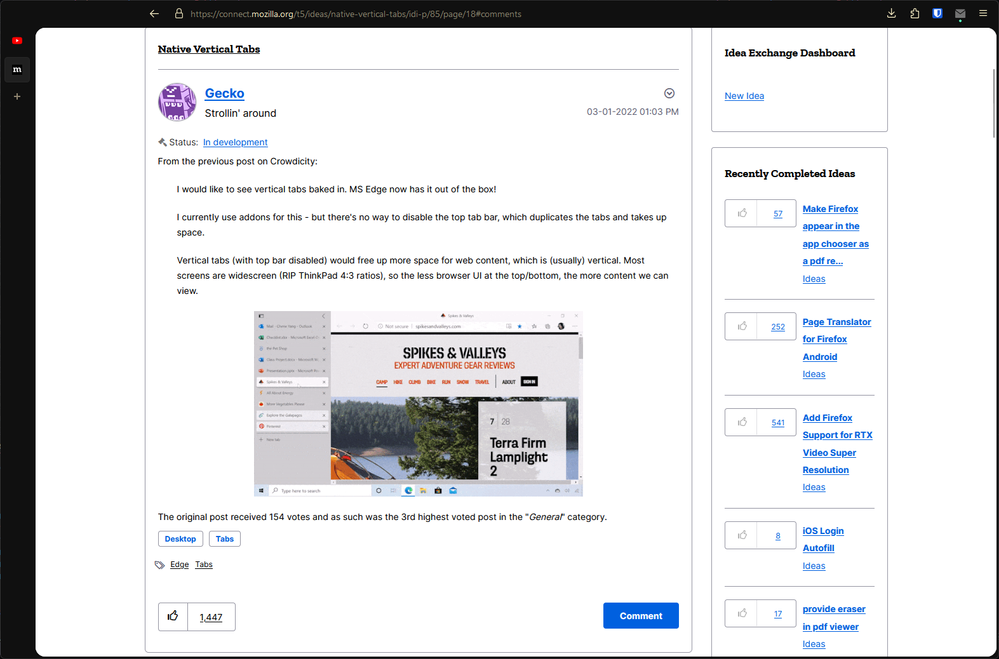Click the post timestamp 03-01-2022 01:03 PM
Image resolution: width=999 pixels, height=659 pixels.
tap(632, 112)
